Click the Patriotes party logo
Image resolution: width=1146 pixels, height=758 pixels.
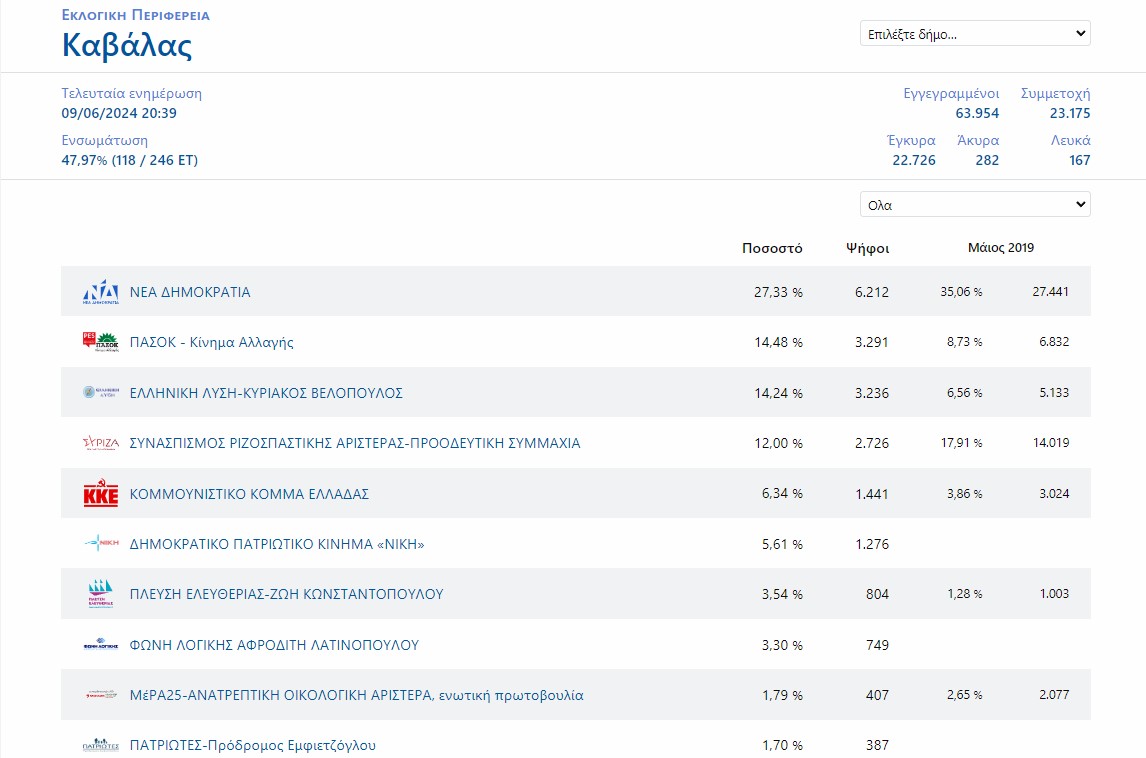[100, 746]
